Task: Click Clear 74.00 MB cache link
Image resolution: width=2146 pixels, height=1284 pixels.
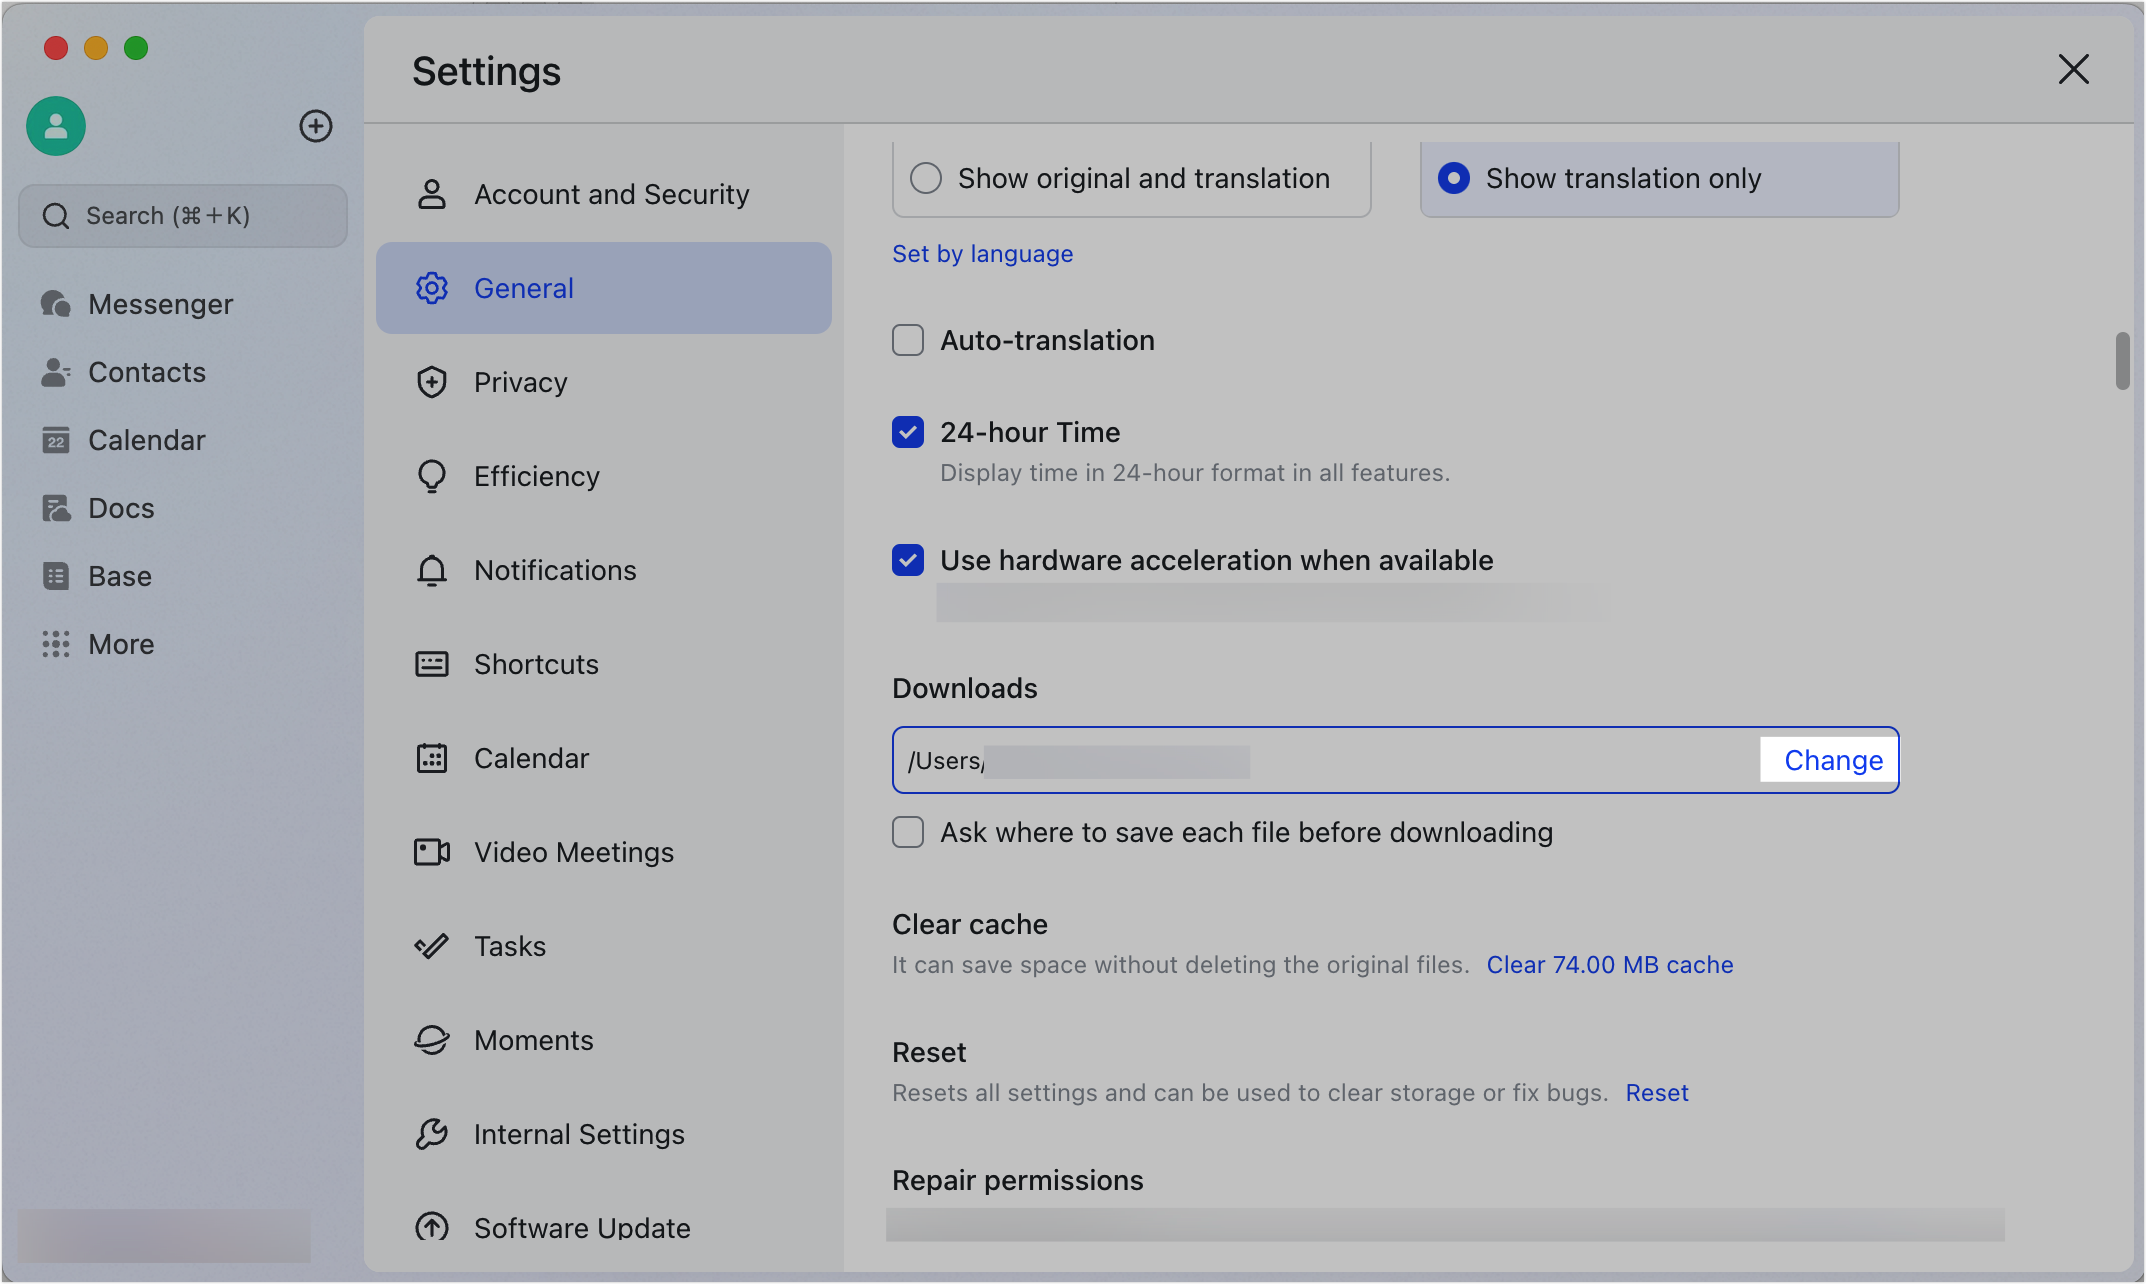Action: click(x=1609, y=965)
